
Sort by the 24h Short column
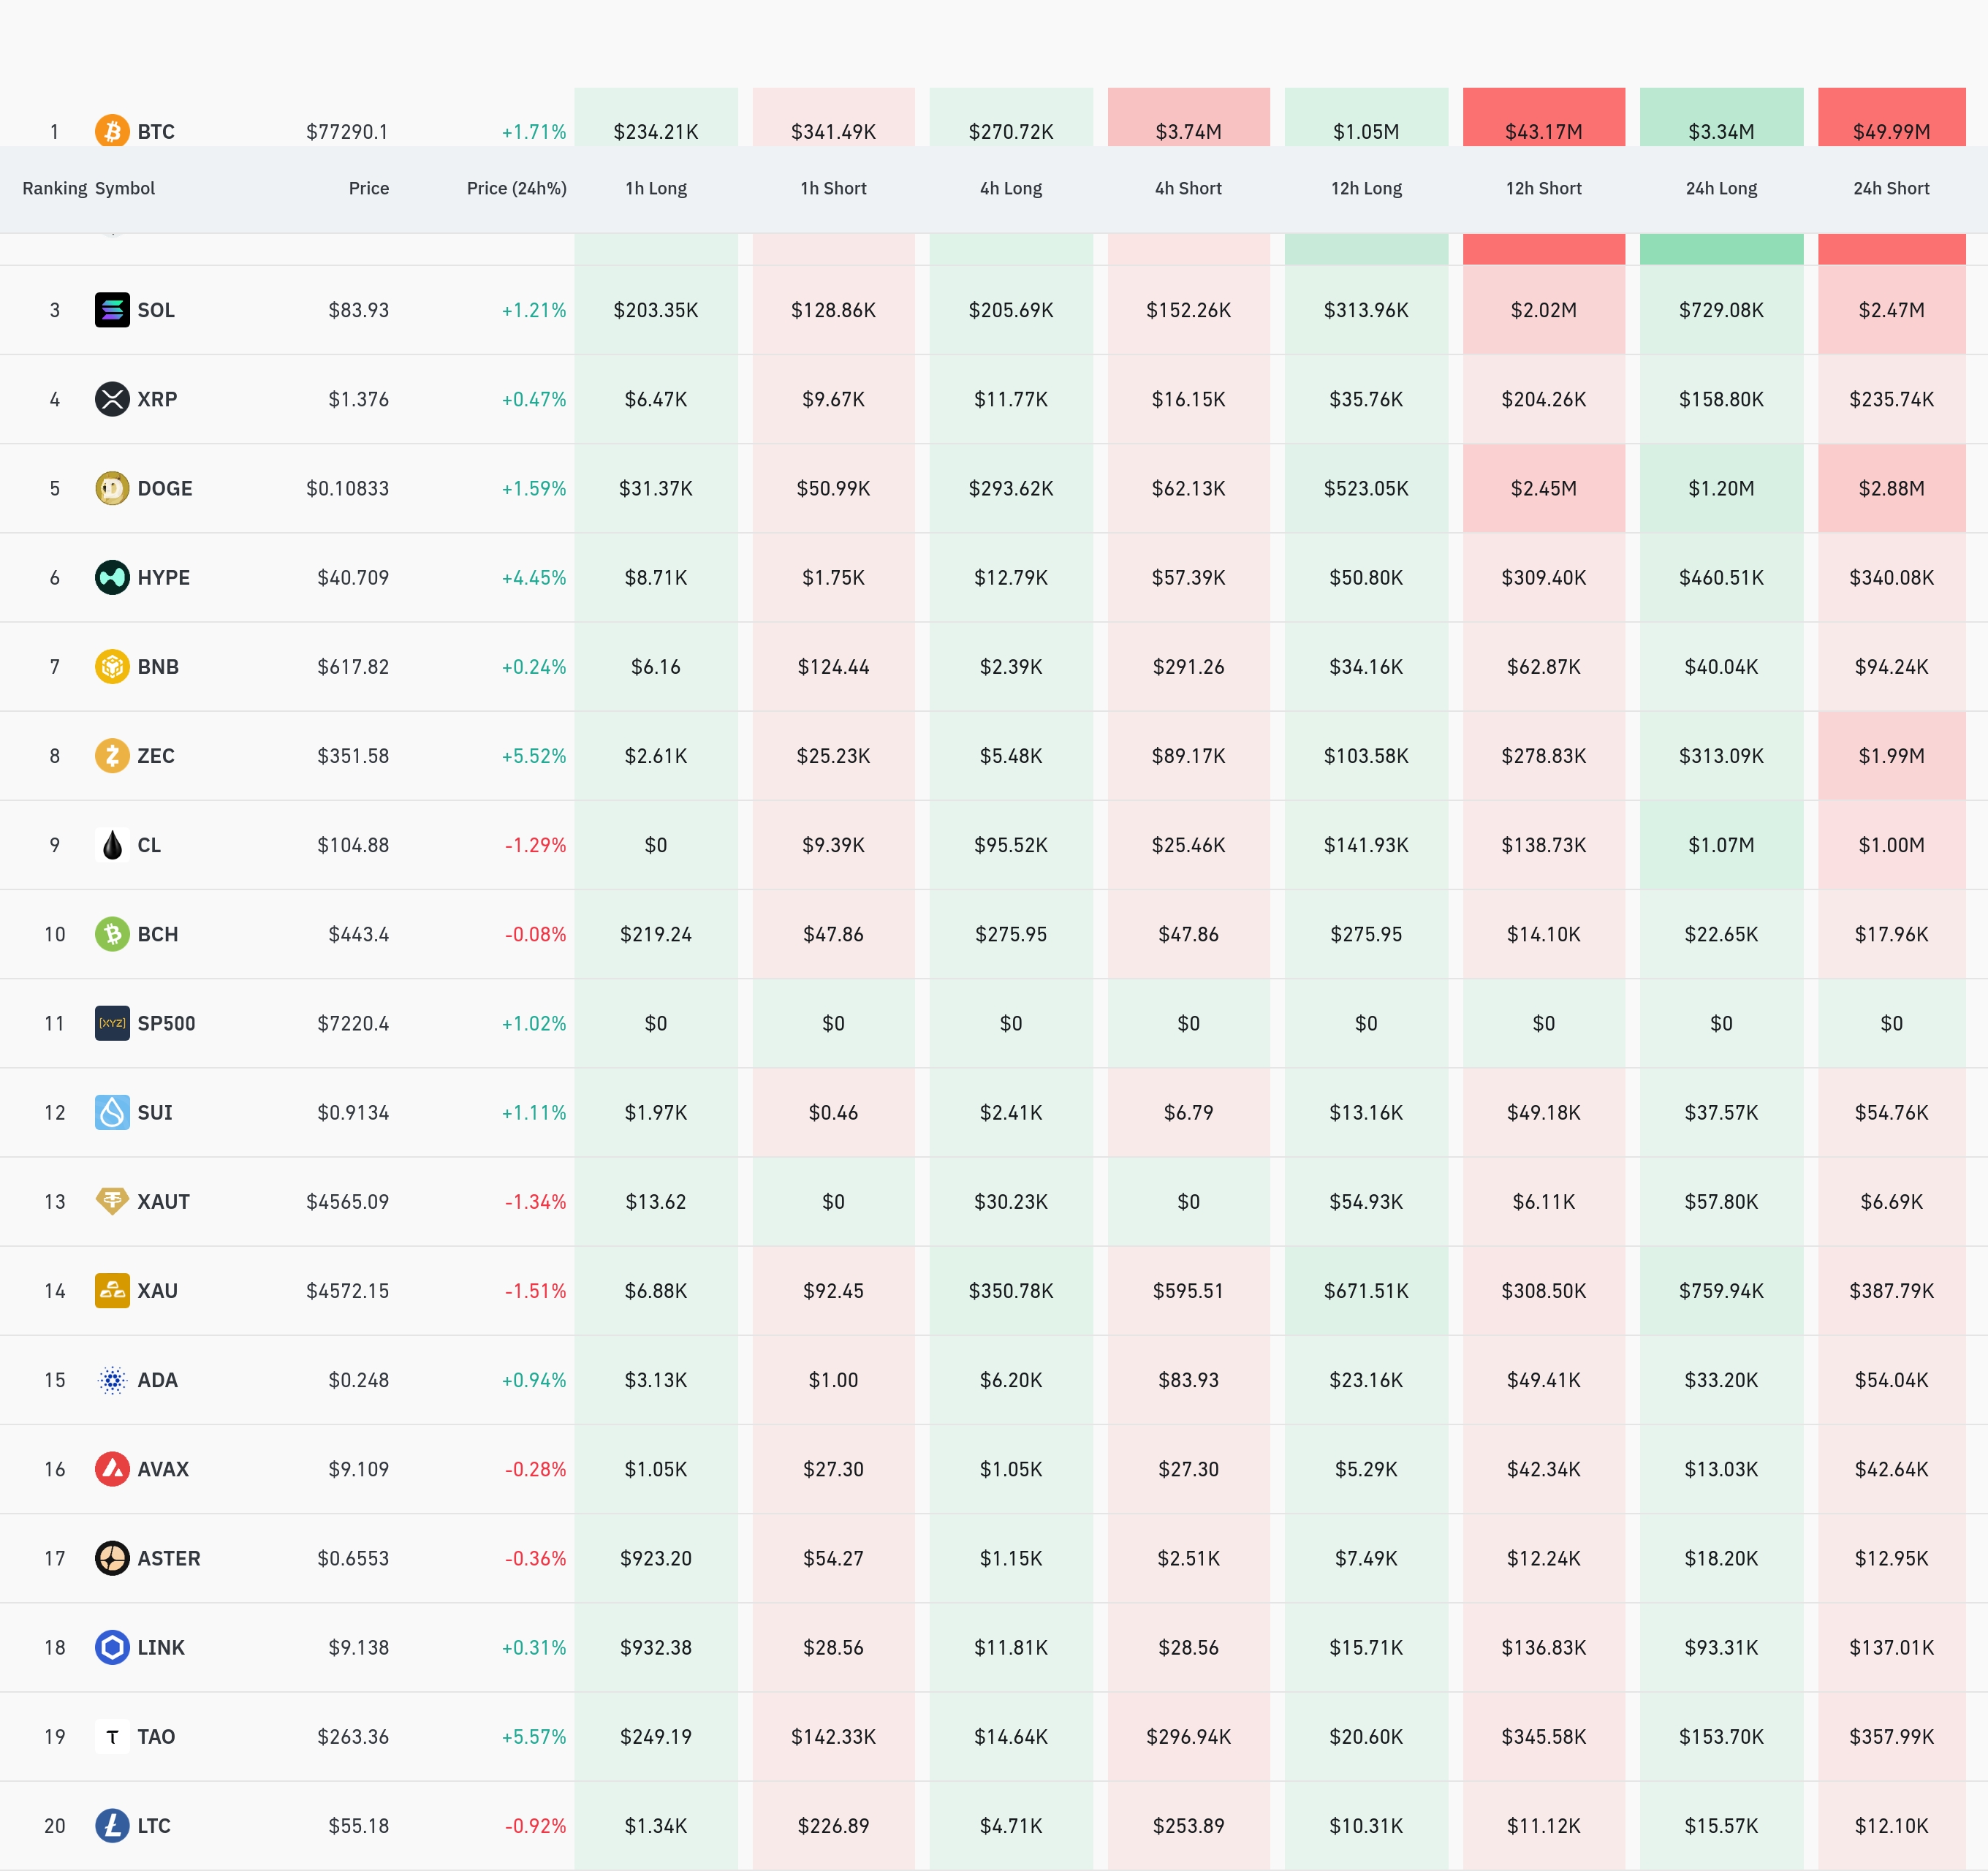(1891, 188)
